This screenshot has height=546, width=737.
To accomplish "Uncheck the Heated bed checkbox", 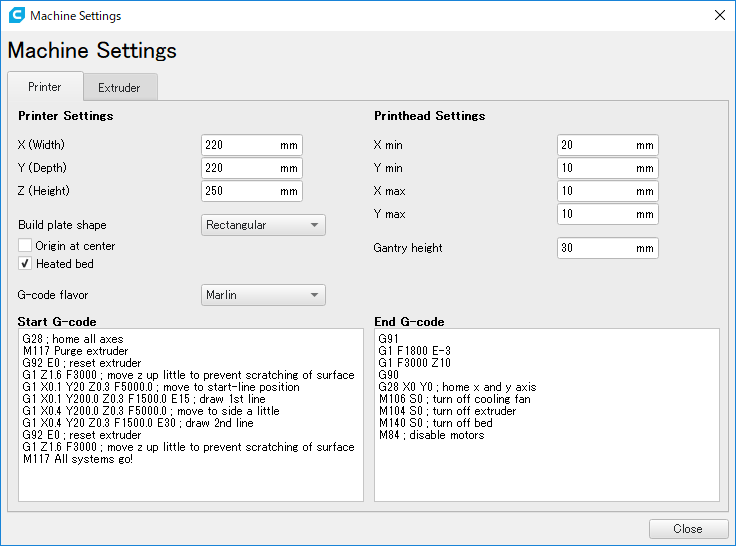I will [25, 264].
